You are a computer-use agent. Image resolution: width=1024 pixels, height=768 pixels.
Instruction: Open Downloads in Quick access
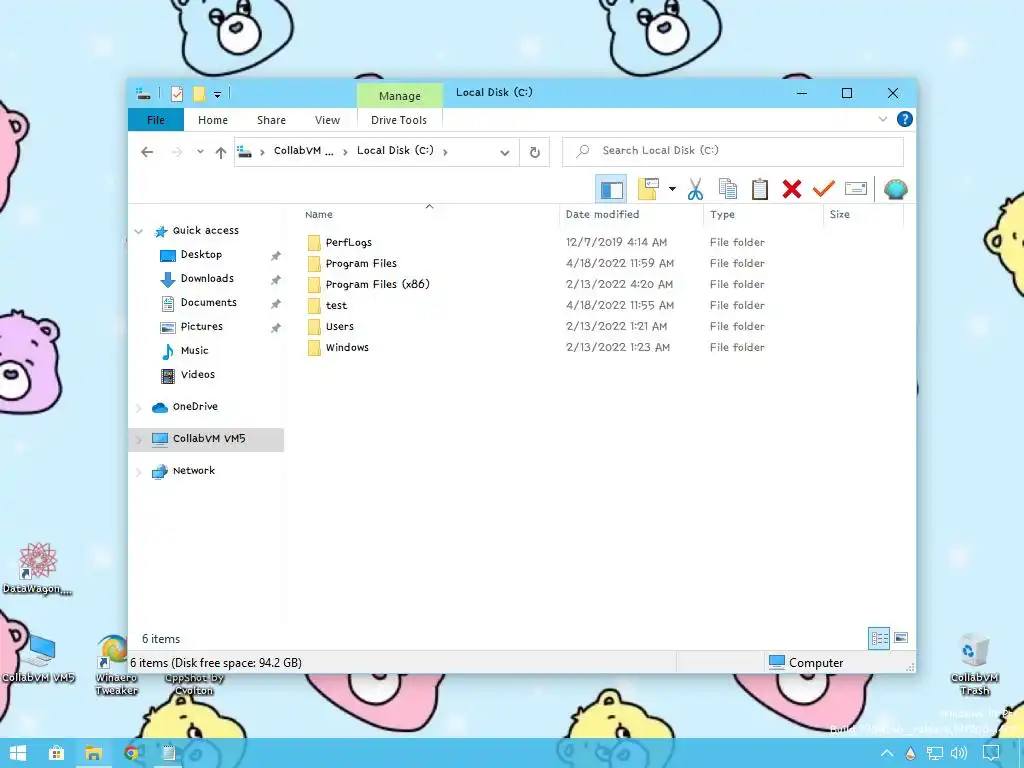(207, 279)
